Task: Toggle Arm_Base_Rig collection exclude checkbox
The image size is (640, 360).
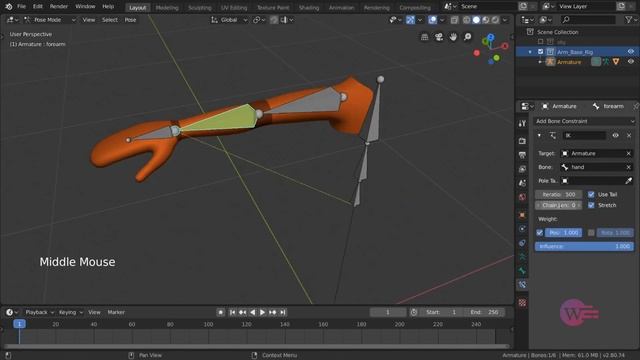Action: 540,52
